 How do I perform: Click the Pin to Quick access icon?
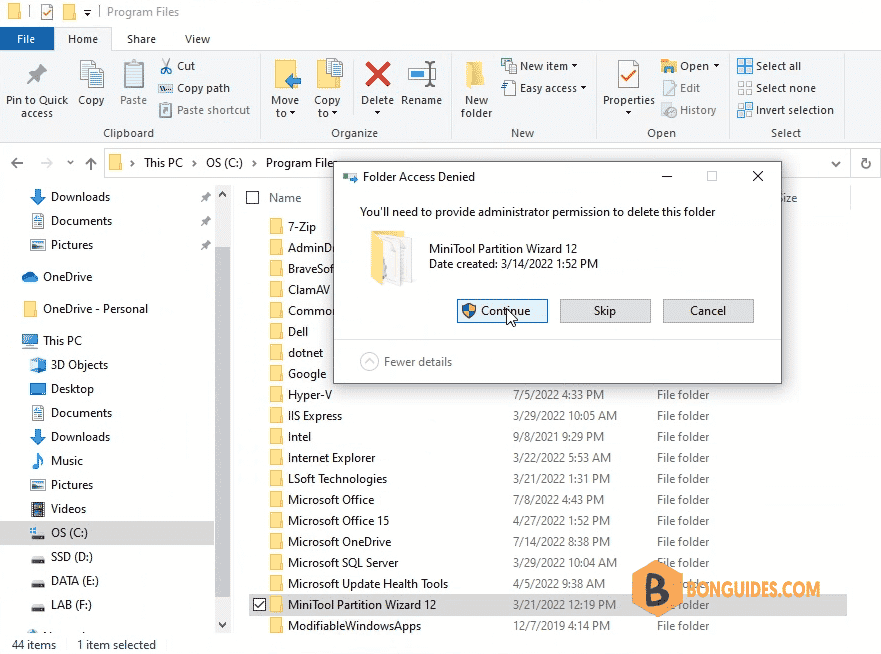(x=37, y=75)
